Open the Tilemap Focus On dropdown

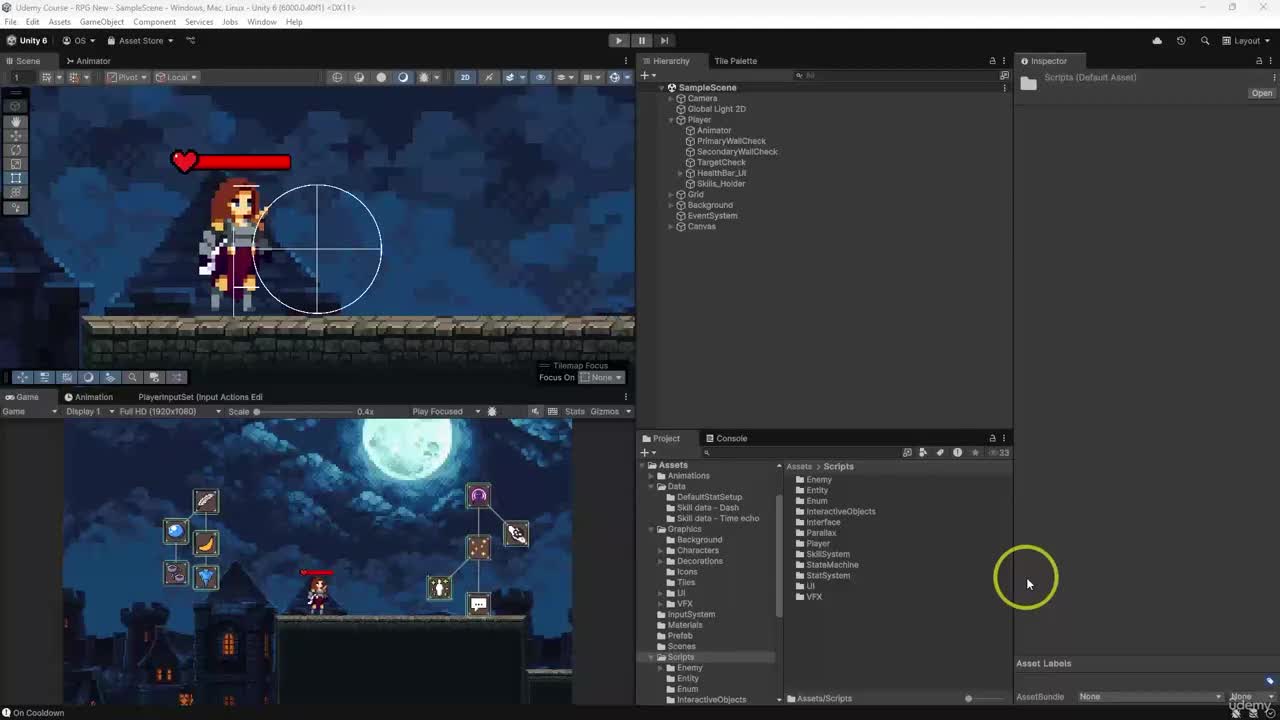tap(603, 377)
